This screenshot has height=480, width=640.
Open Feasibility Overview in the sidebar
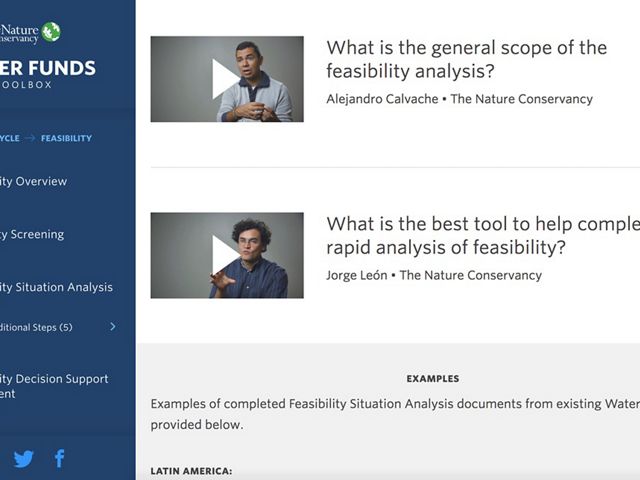point(34,181)
